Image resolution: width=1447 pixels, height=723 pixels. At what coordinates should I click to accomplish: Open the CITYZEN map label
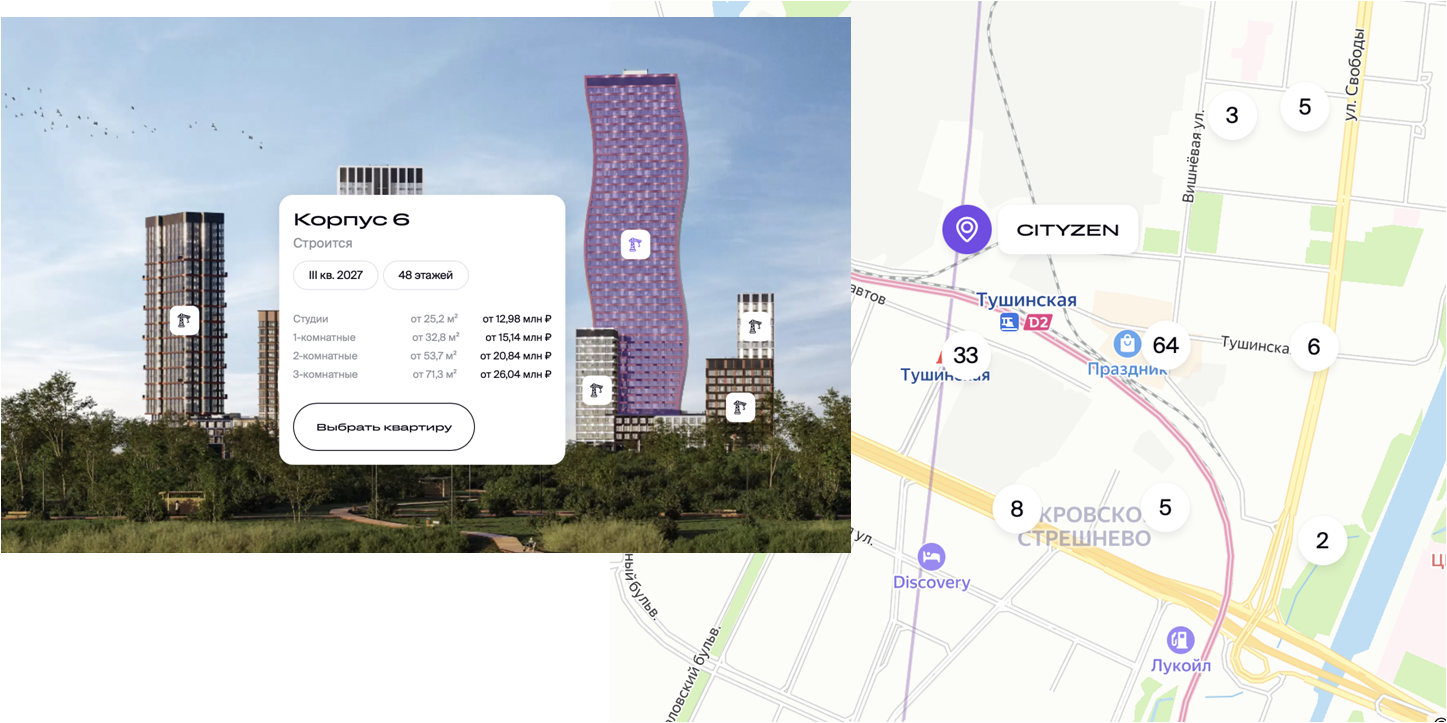point(1068,230)
